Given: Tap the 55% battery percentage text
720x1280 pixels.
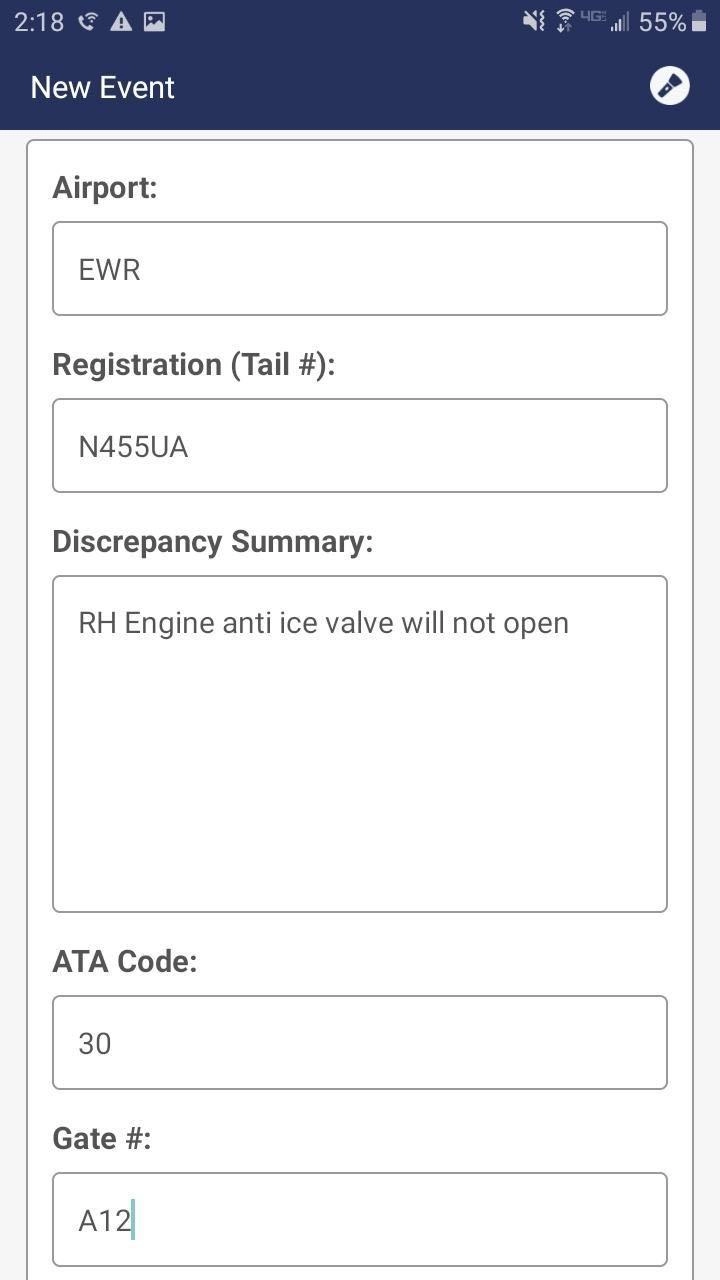Looking at the screenshot, I should [x=662, y=21].
